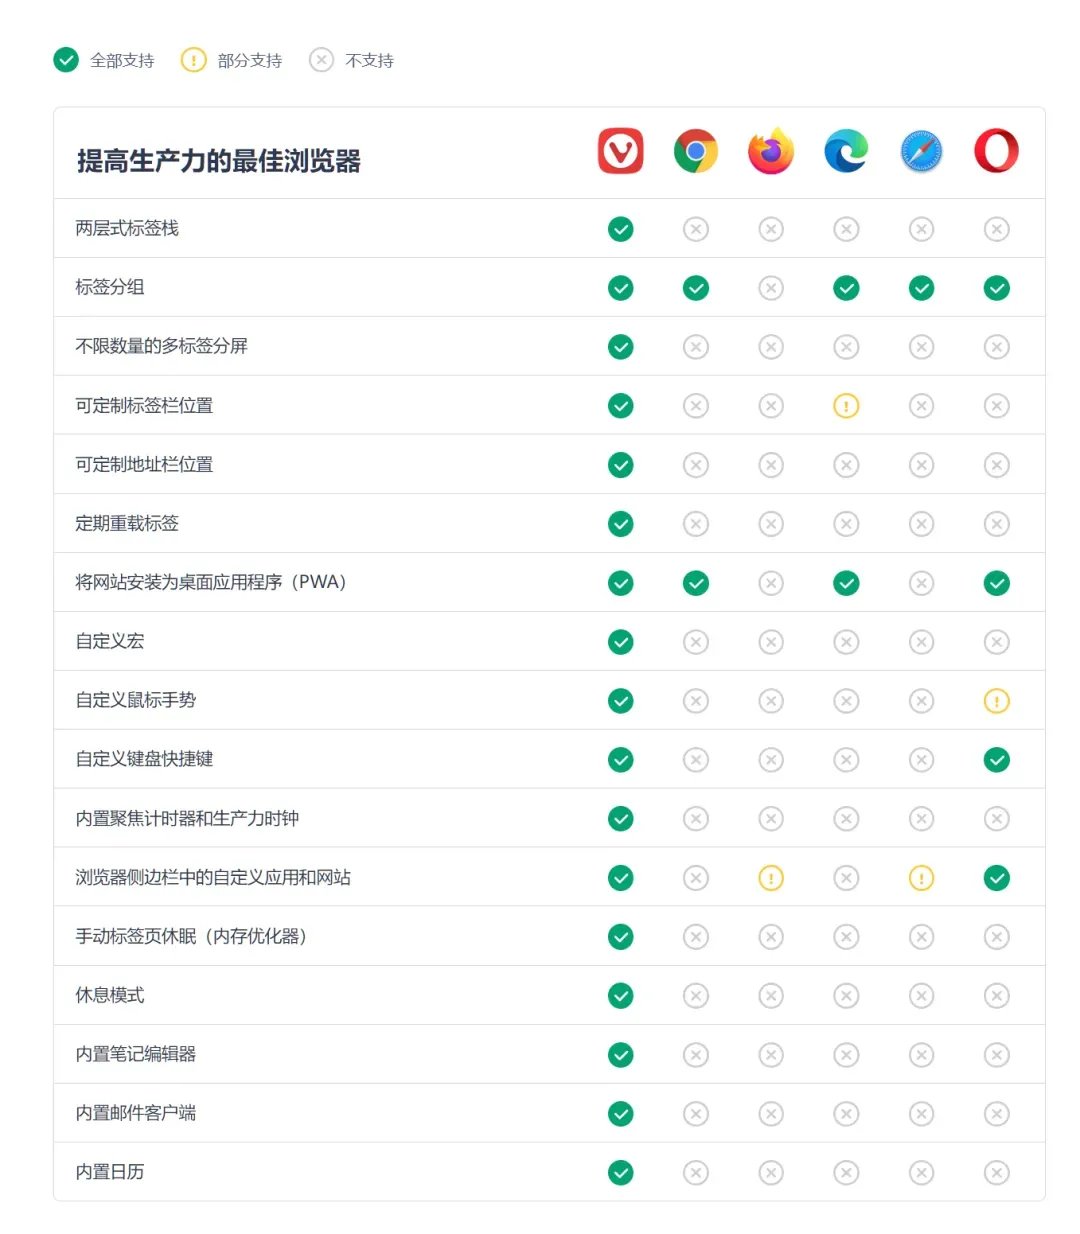Click Chrome's checkmark in PWA row

coord(696,583)
